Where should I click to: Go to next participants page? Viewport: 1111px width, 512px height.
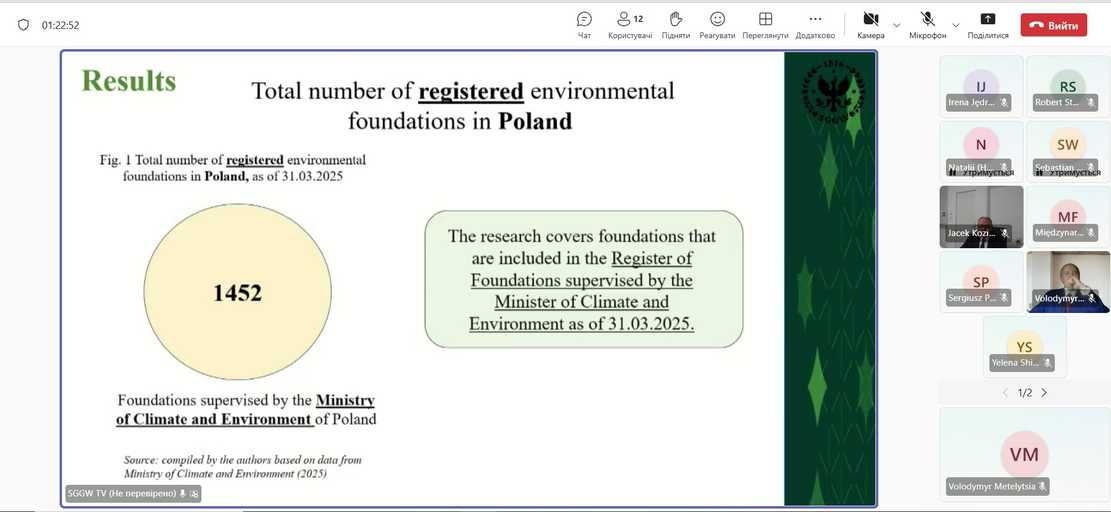pos(1044,393)
